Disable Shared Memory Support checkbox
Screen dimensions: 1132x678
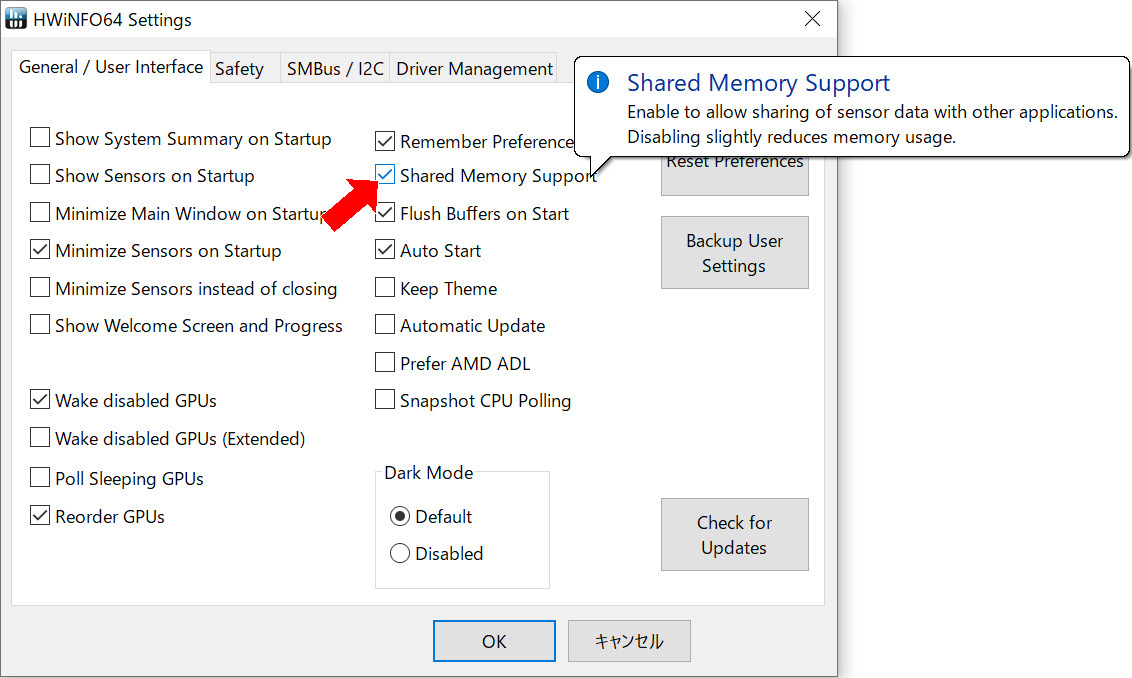385,175
